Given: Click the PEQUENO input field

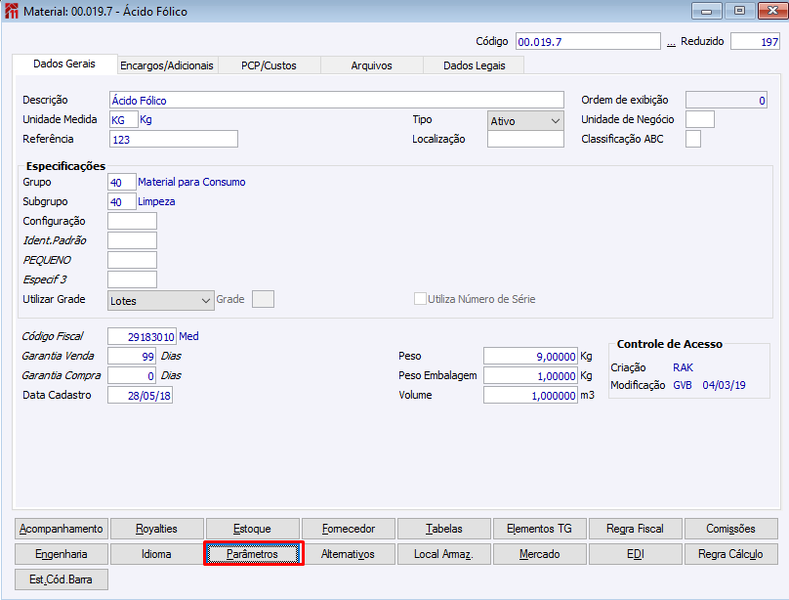Looking at the screenshot, I should pyautogui.click(x=132, y=260).
